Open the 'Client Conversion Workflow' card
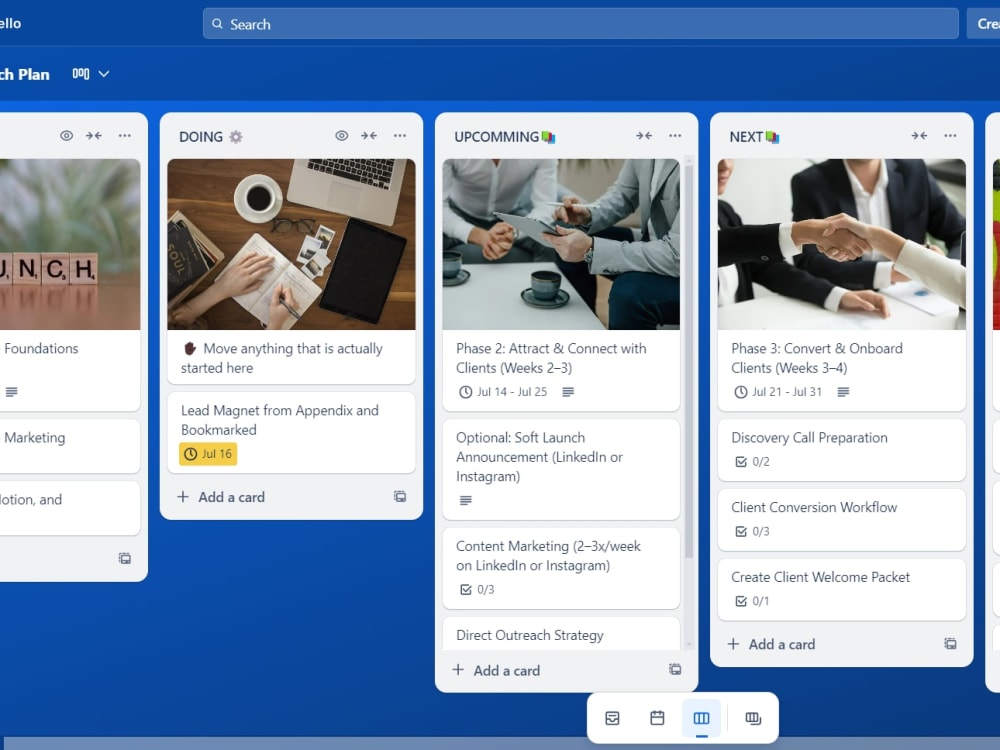 tap(842, 519)
